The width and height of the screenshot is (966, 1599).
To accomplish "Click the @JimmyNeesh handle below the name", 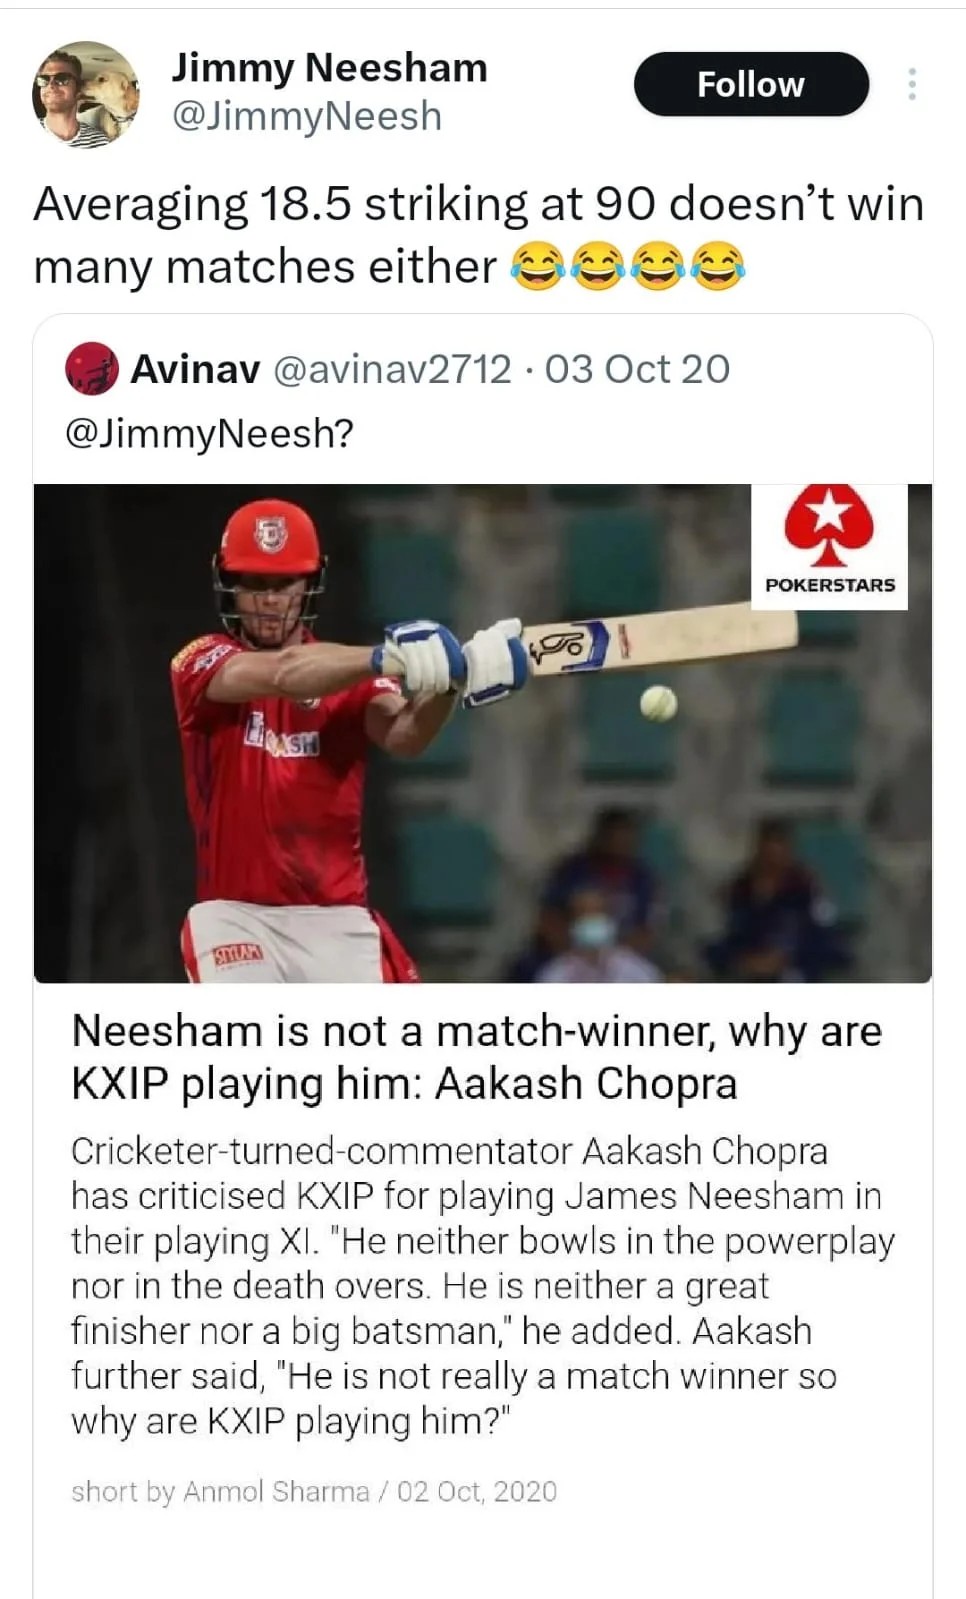I will [306, 116].
